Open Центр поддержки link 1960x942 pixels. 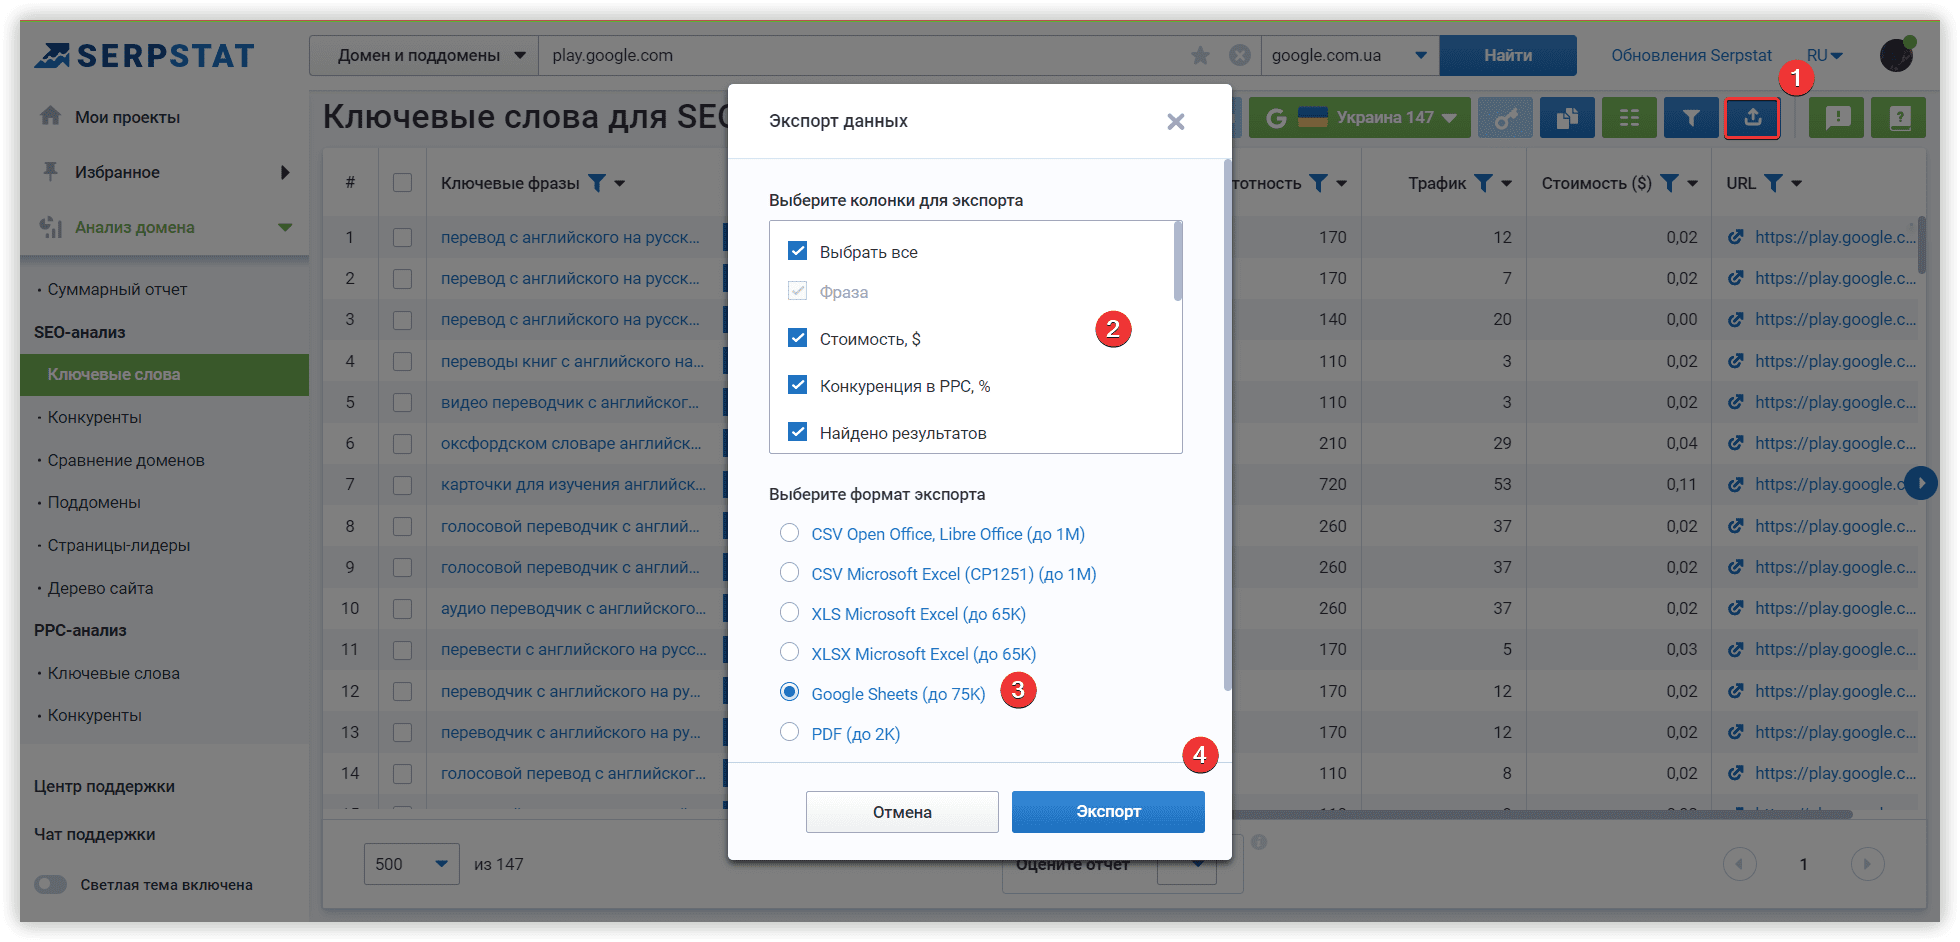(x=104, y=786)
